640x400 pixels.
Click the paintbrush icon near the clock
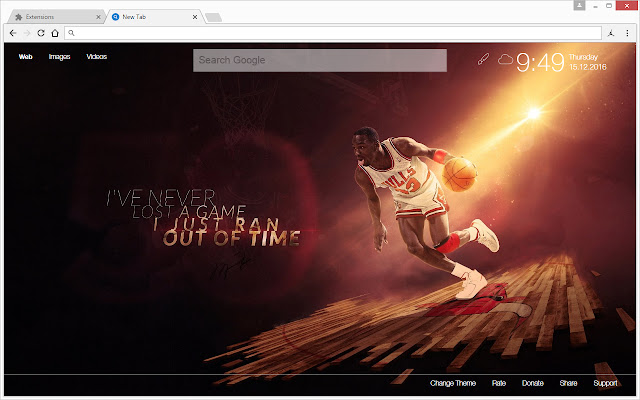482,61
